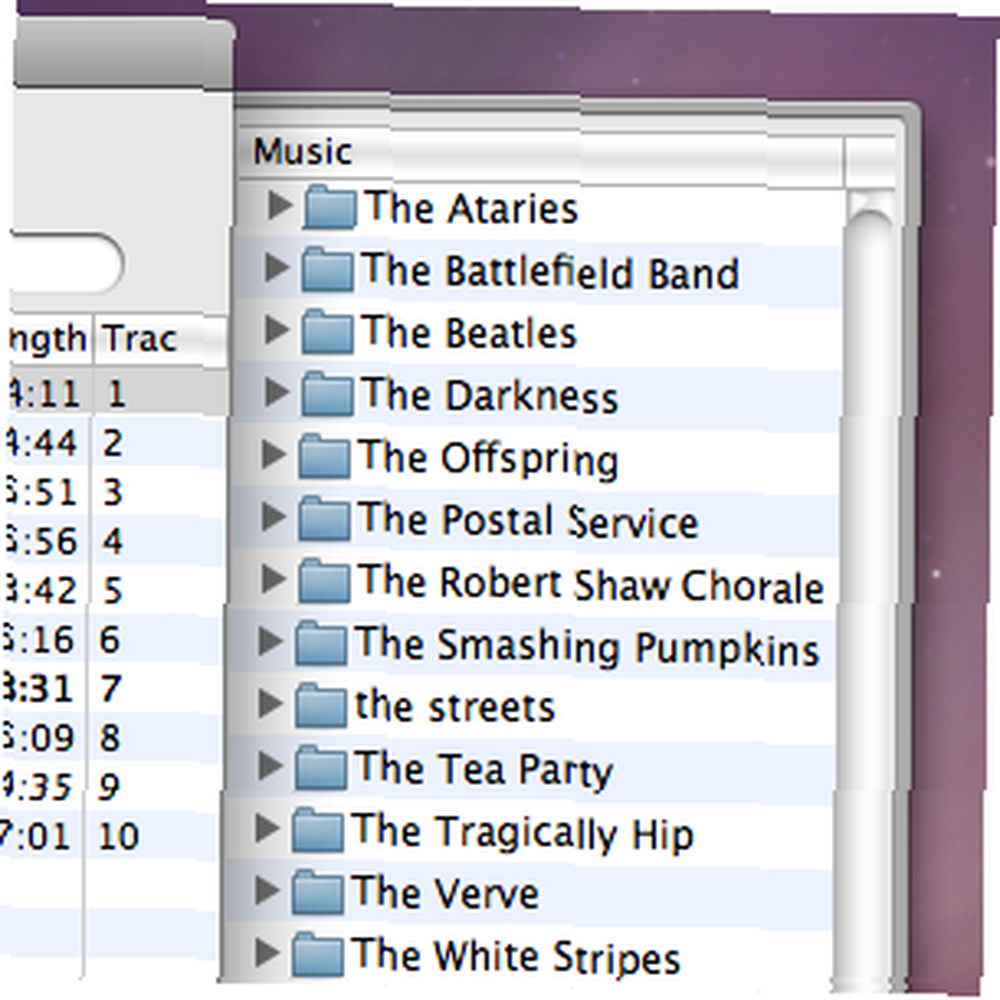Viewport: 1000px width, 1000px height.
Task: Select 'The Battlefield Band' row text
Action: (550, 272)
